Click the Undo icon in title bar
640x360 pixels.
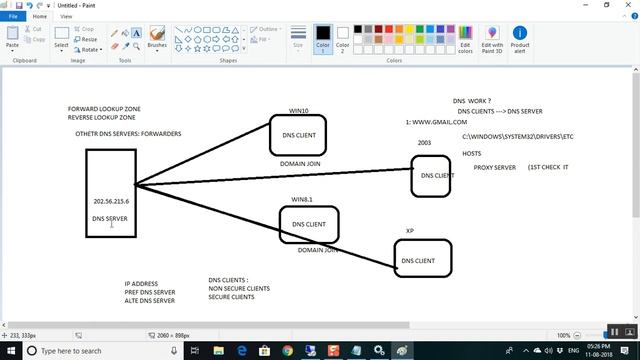[29, 5]
